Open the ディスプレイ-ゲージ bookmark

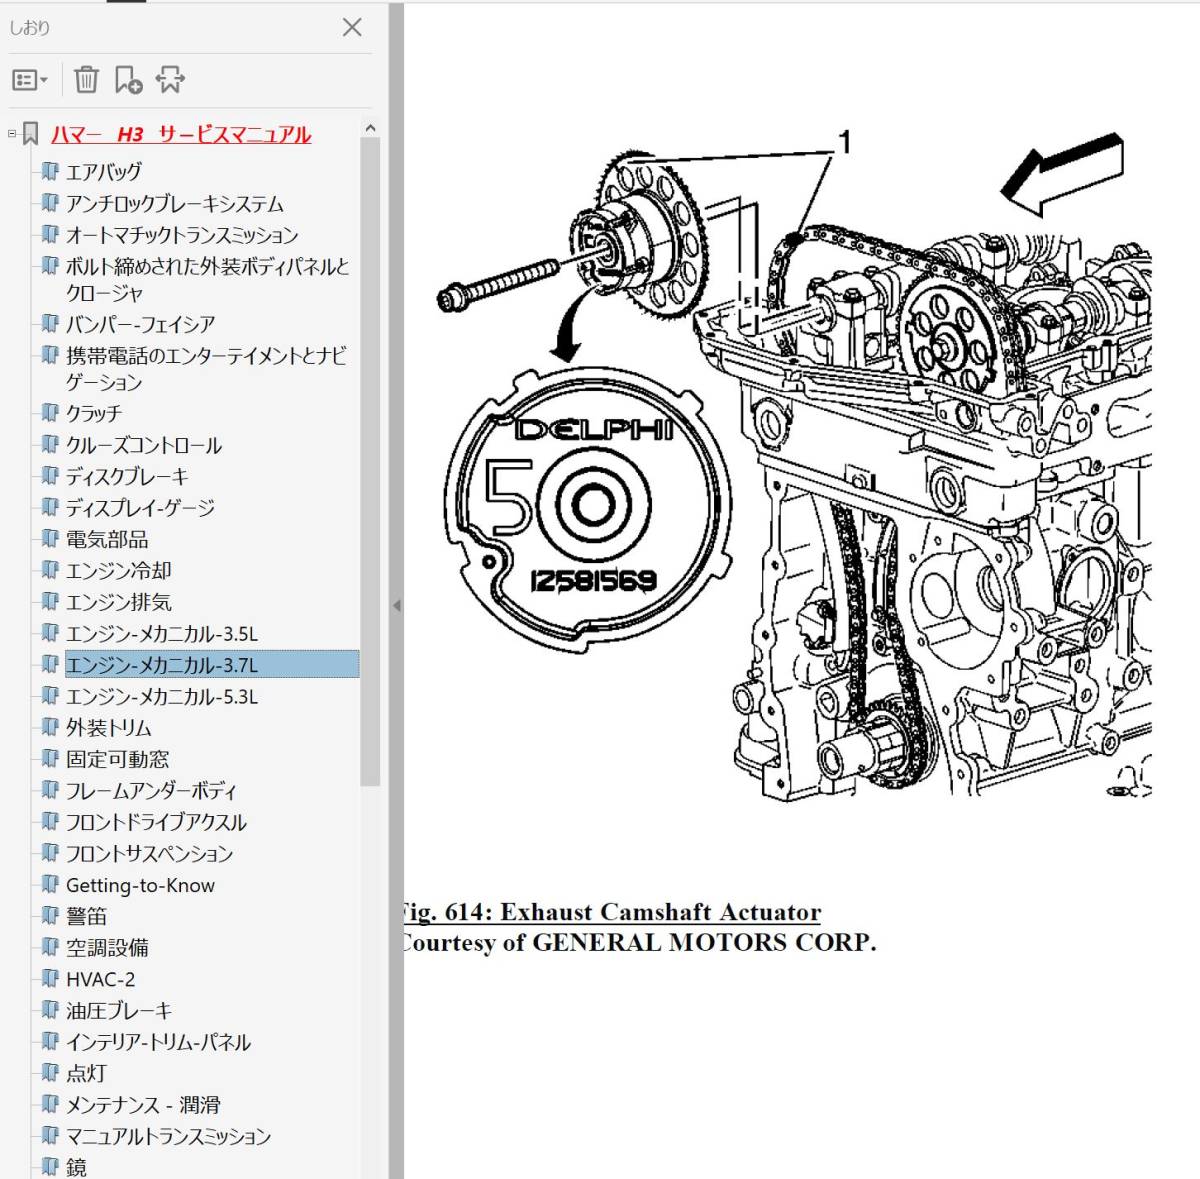point(140,508)
